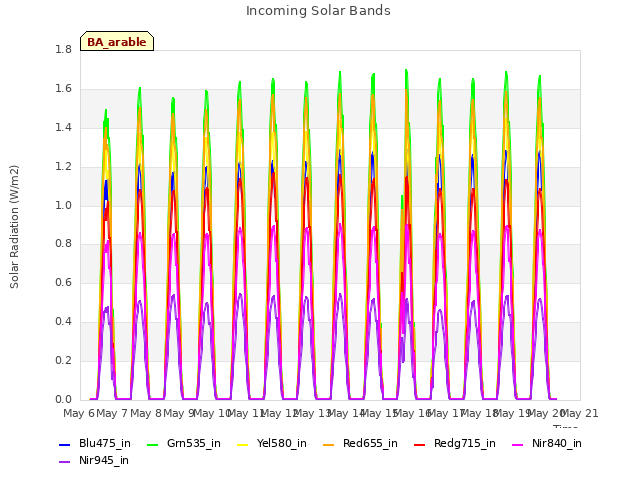Click the BA_arable site label box
This screenshot has height=480, width=640.
pos(117,41)
